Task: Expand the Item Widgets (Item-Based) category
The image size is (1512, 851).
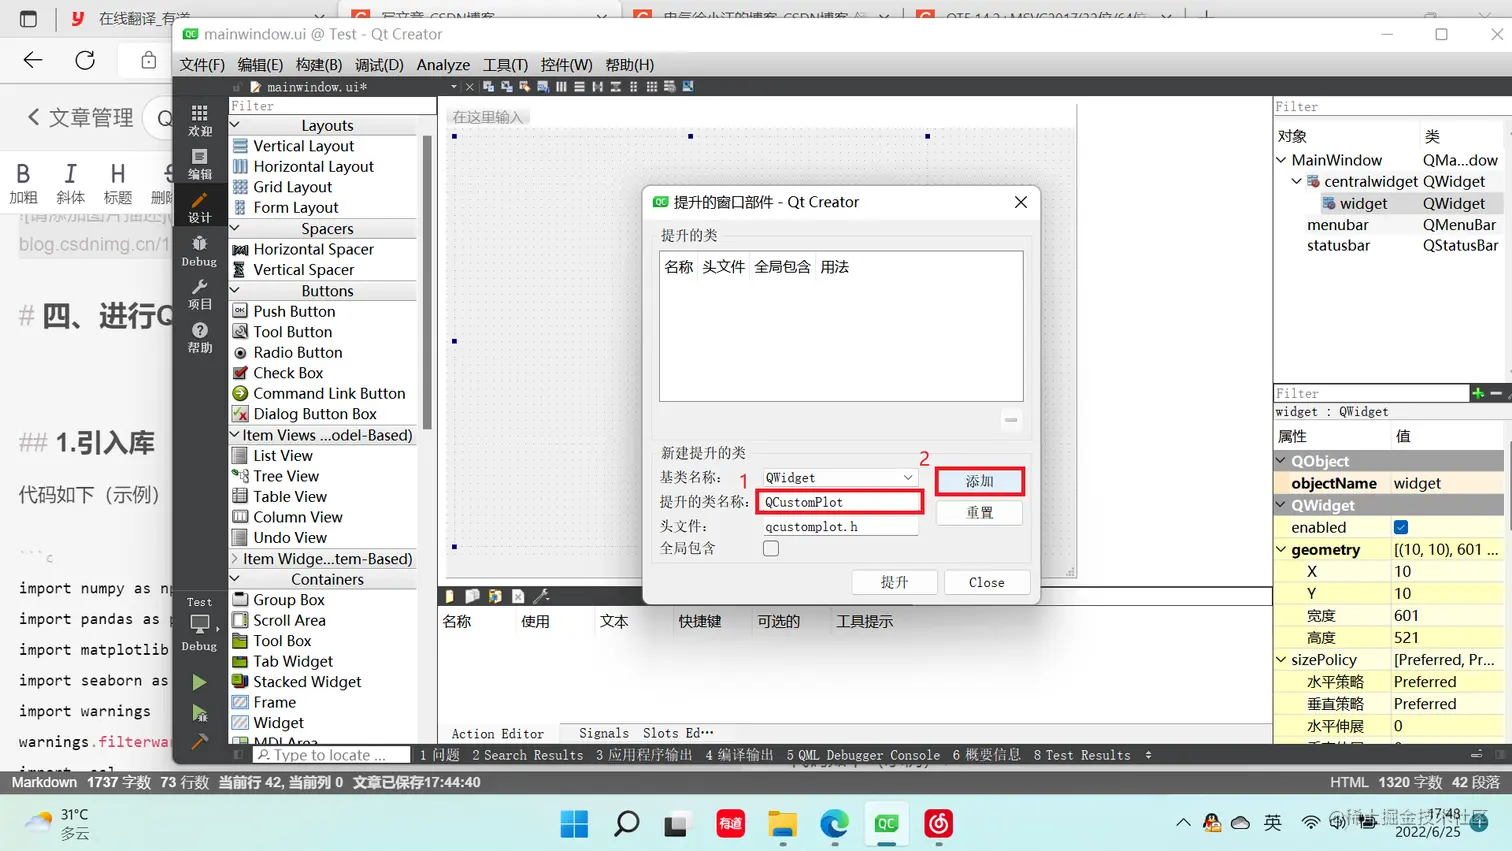Action: tap(235, 558)
